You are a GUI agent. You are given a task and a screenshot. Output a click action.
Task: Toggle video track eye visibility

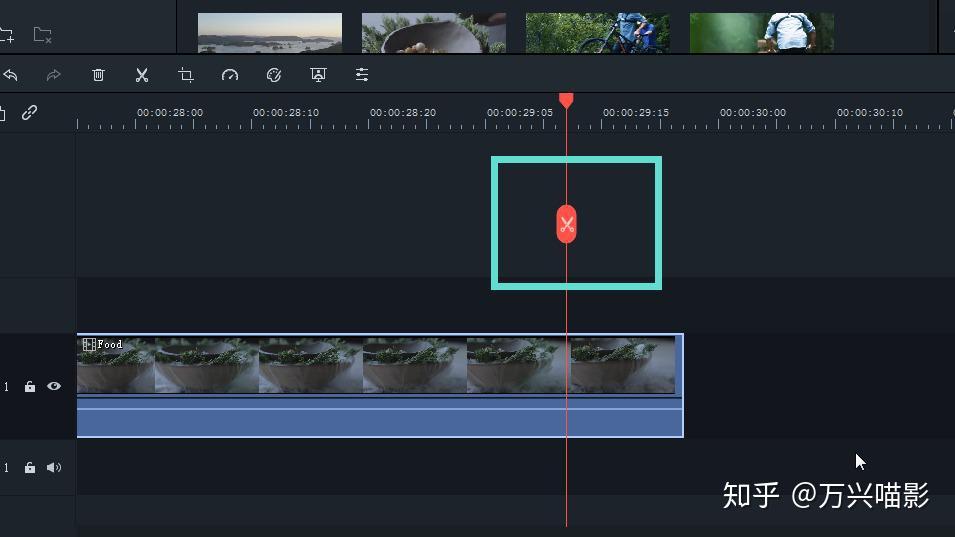point(54,386)
